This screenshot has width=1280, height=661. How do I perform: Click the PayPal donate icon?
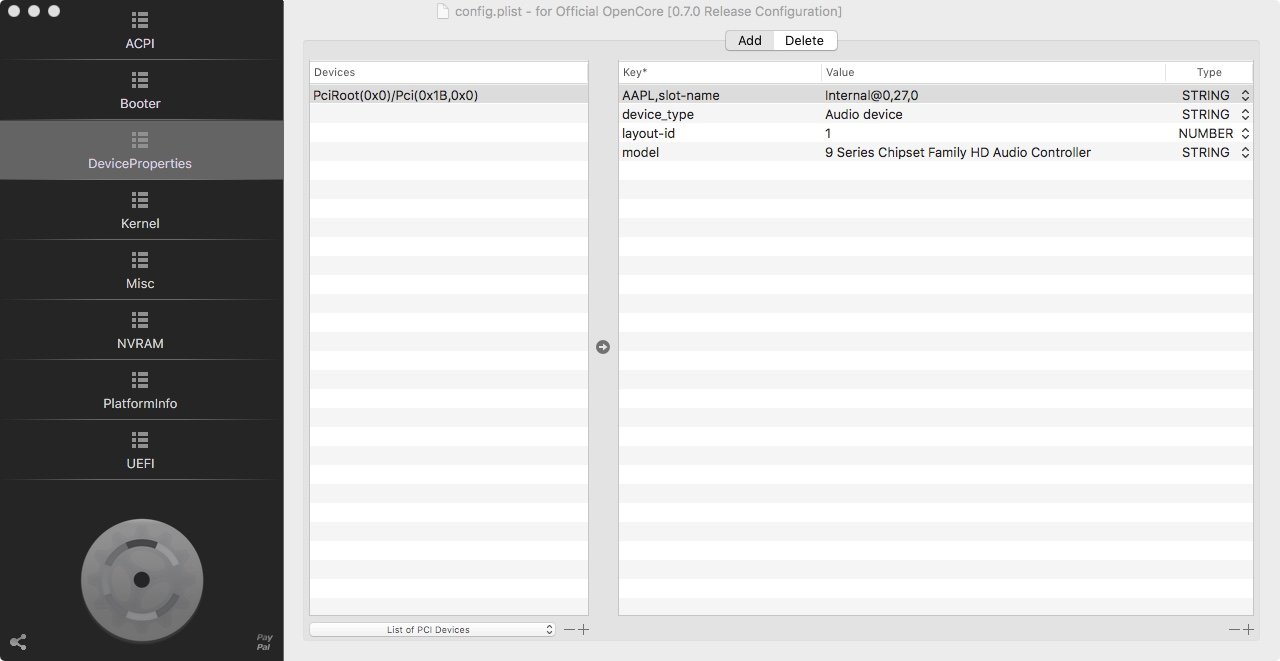coord(264,642)
